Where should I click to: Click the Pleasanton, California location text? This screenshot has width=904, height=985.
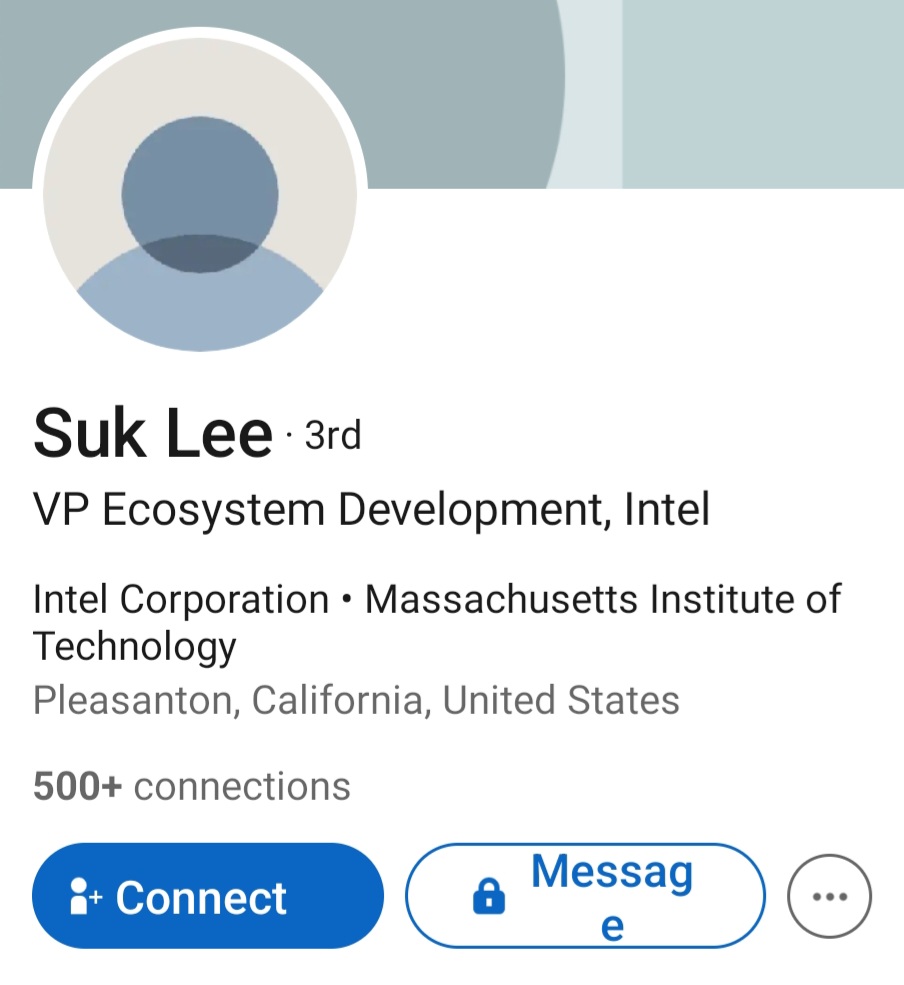click(x=356, y=700)
